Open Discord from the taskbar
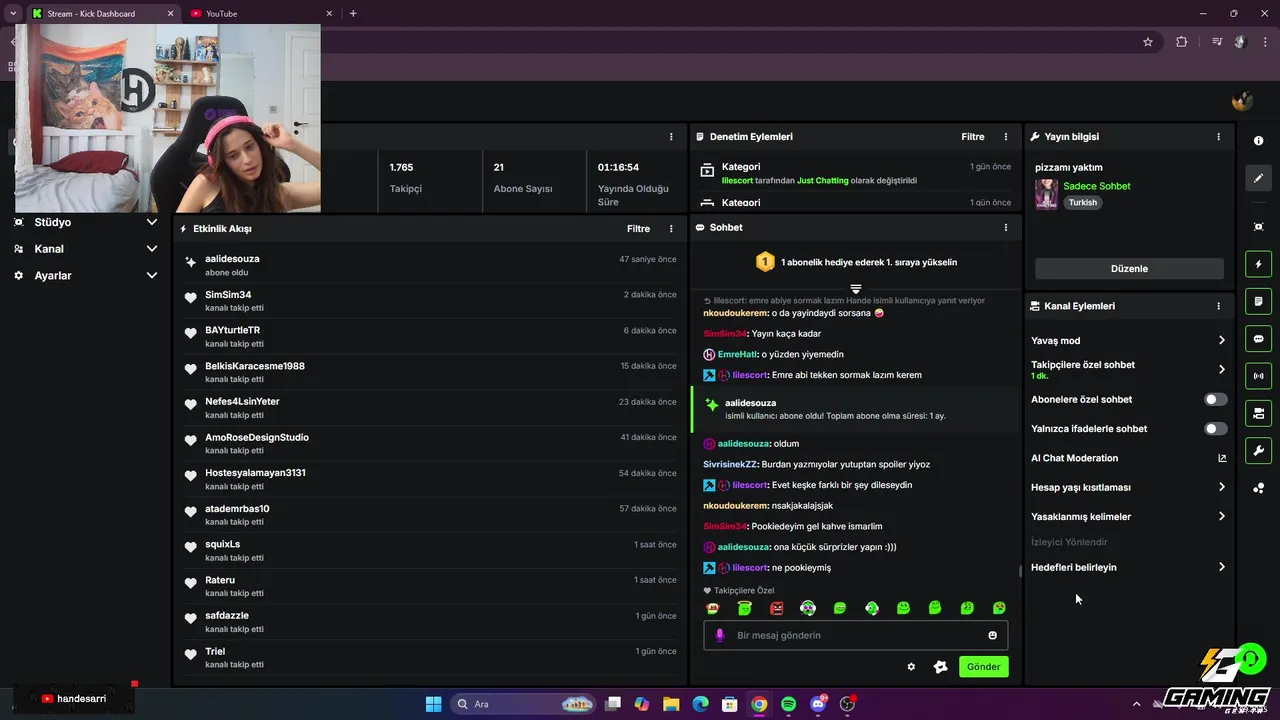Viewport: 1280px width, 720px height. click(818, 704)
